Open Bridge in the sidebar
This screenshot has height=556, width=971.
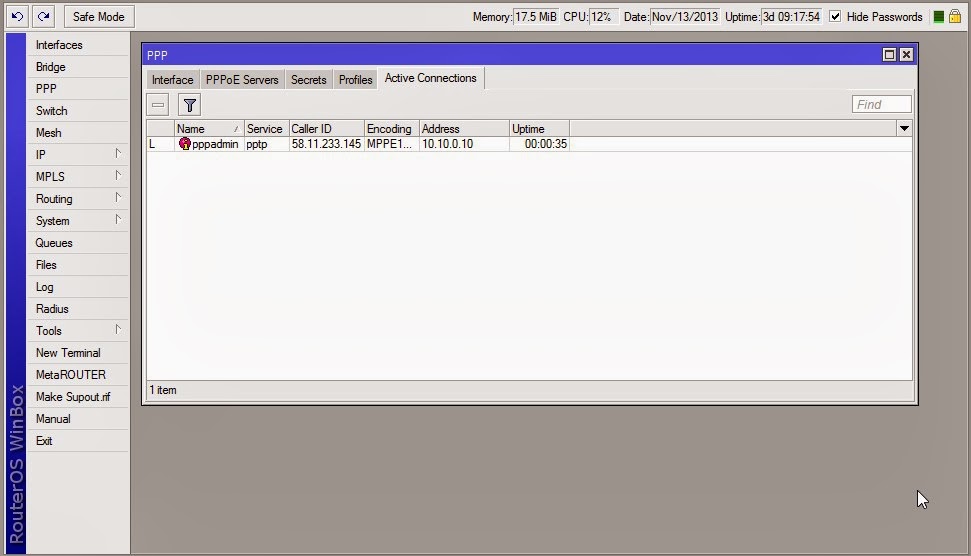78,67
